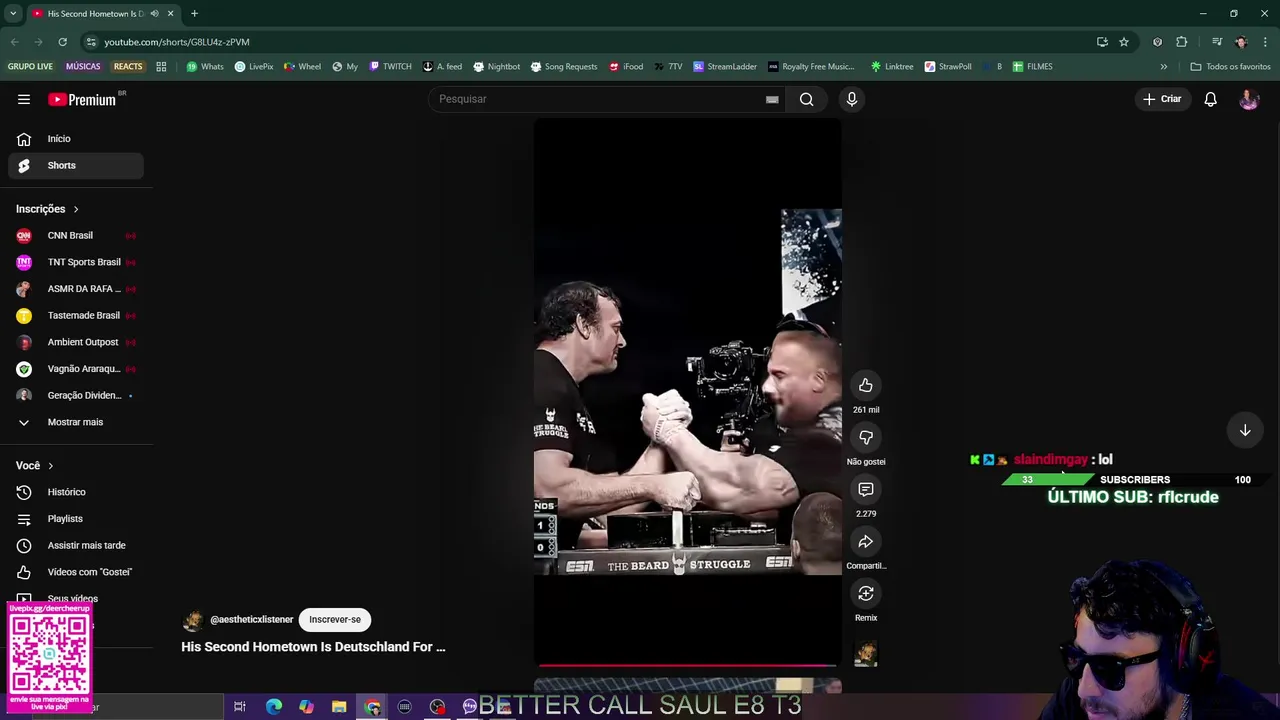This screenshot has height=720, width=1280.
Task: Open Playlists in the sidebar
Action: (75, 519)
